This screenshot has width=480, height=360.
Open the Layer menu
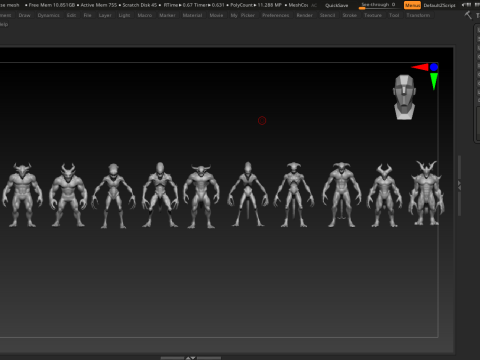tap(105, 15)
